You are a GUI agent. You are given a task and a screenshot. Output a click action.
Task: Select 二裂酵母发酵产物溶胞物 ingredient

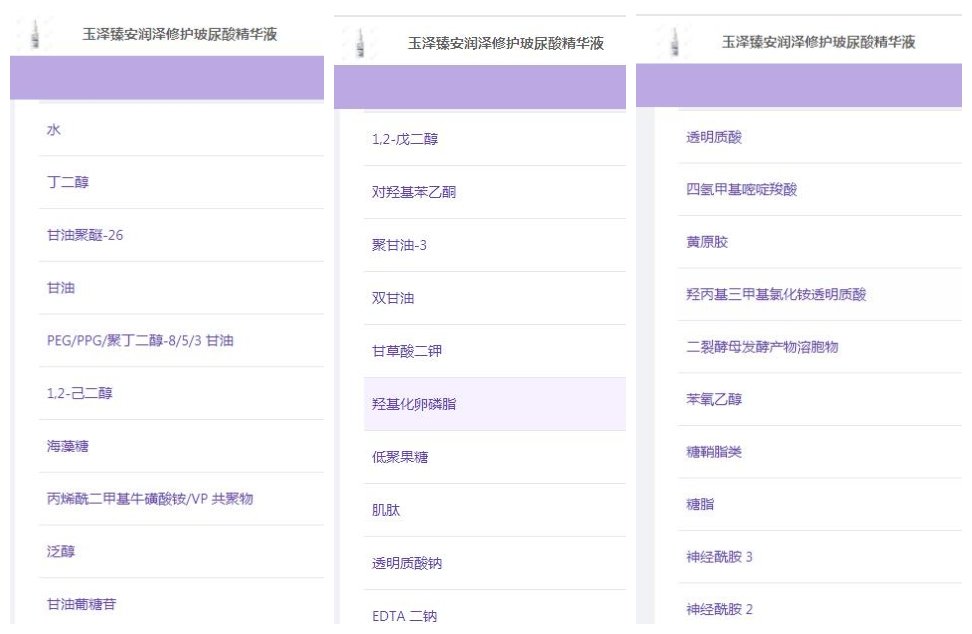click(x=762, y=347)
